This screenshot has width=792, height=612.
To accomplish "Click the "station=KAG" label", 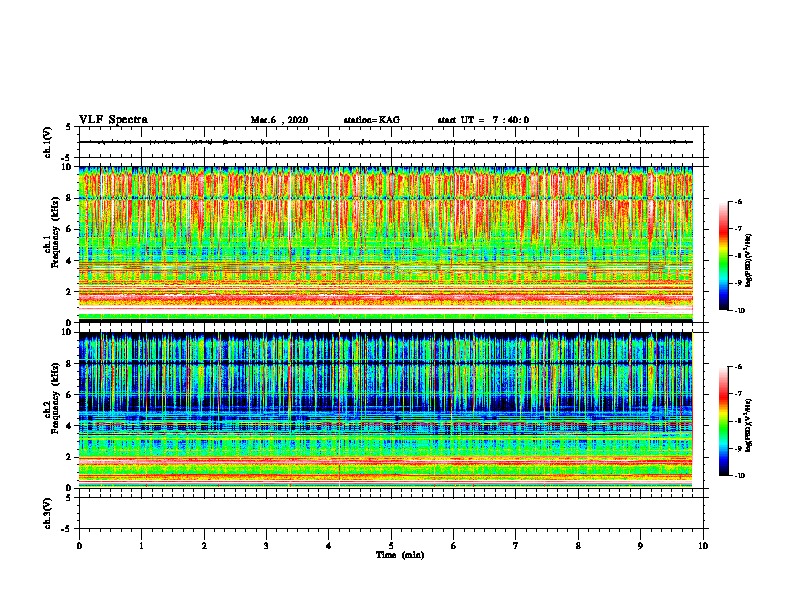I will (x=371, y=120).
